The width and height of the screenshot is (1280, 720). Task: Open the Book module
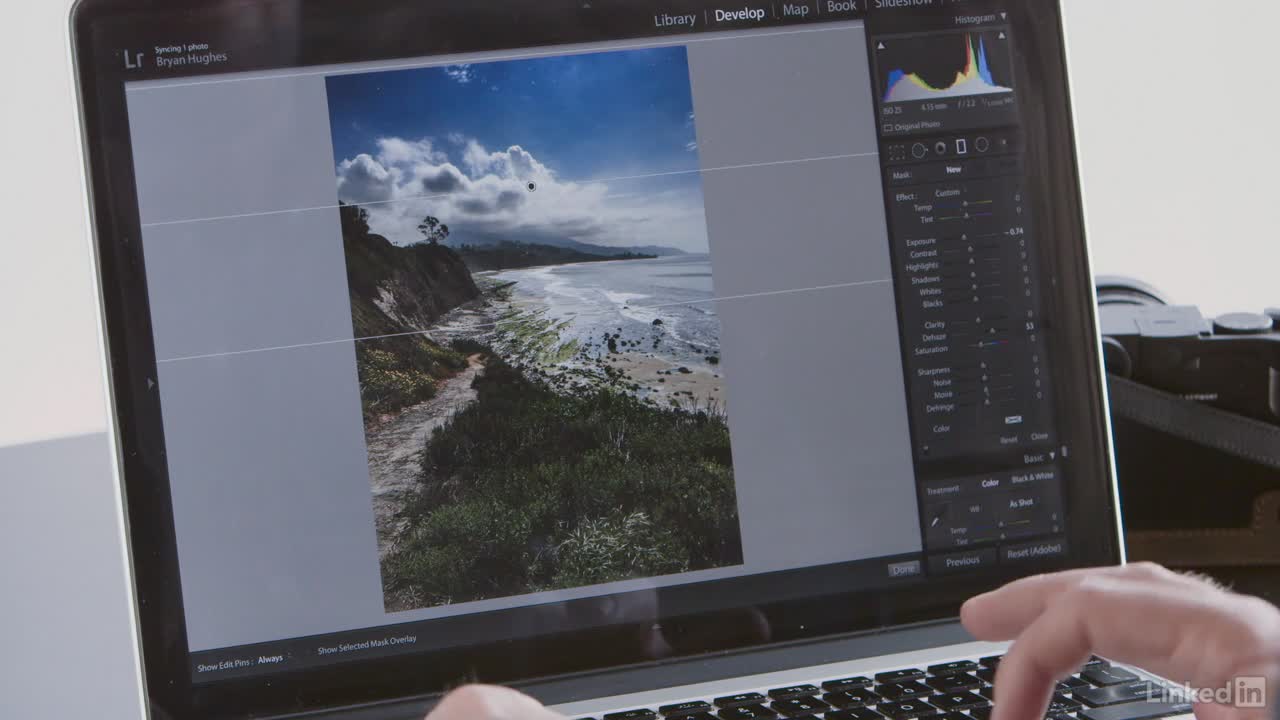click(841, 6)
